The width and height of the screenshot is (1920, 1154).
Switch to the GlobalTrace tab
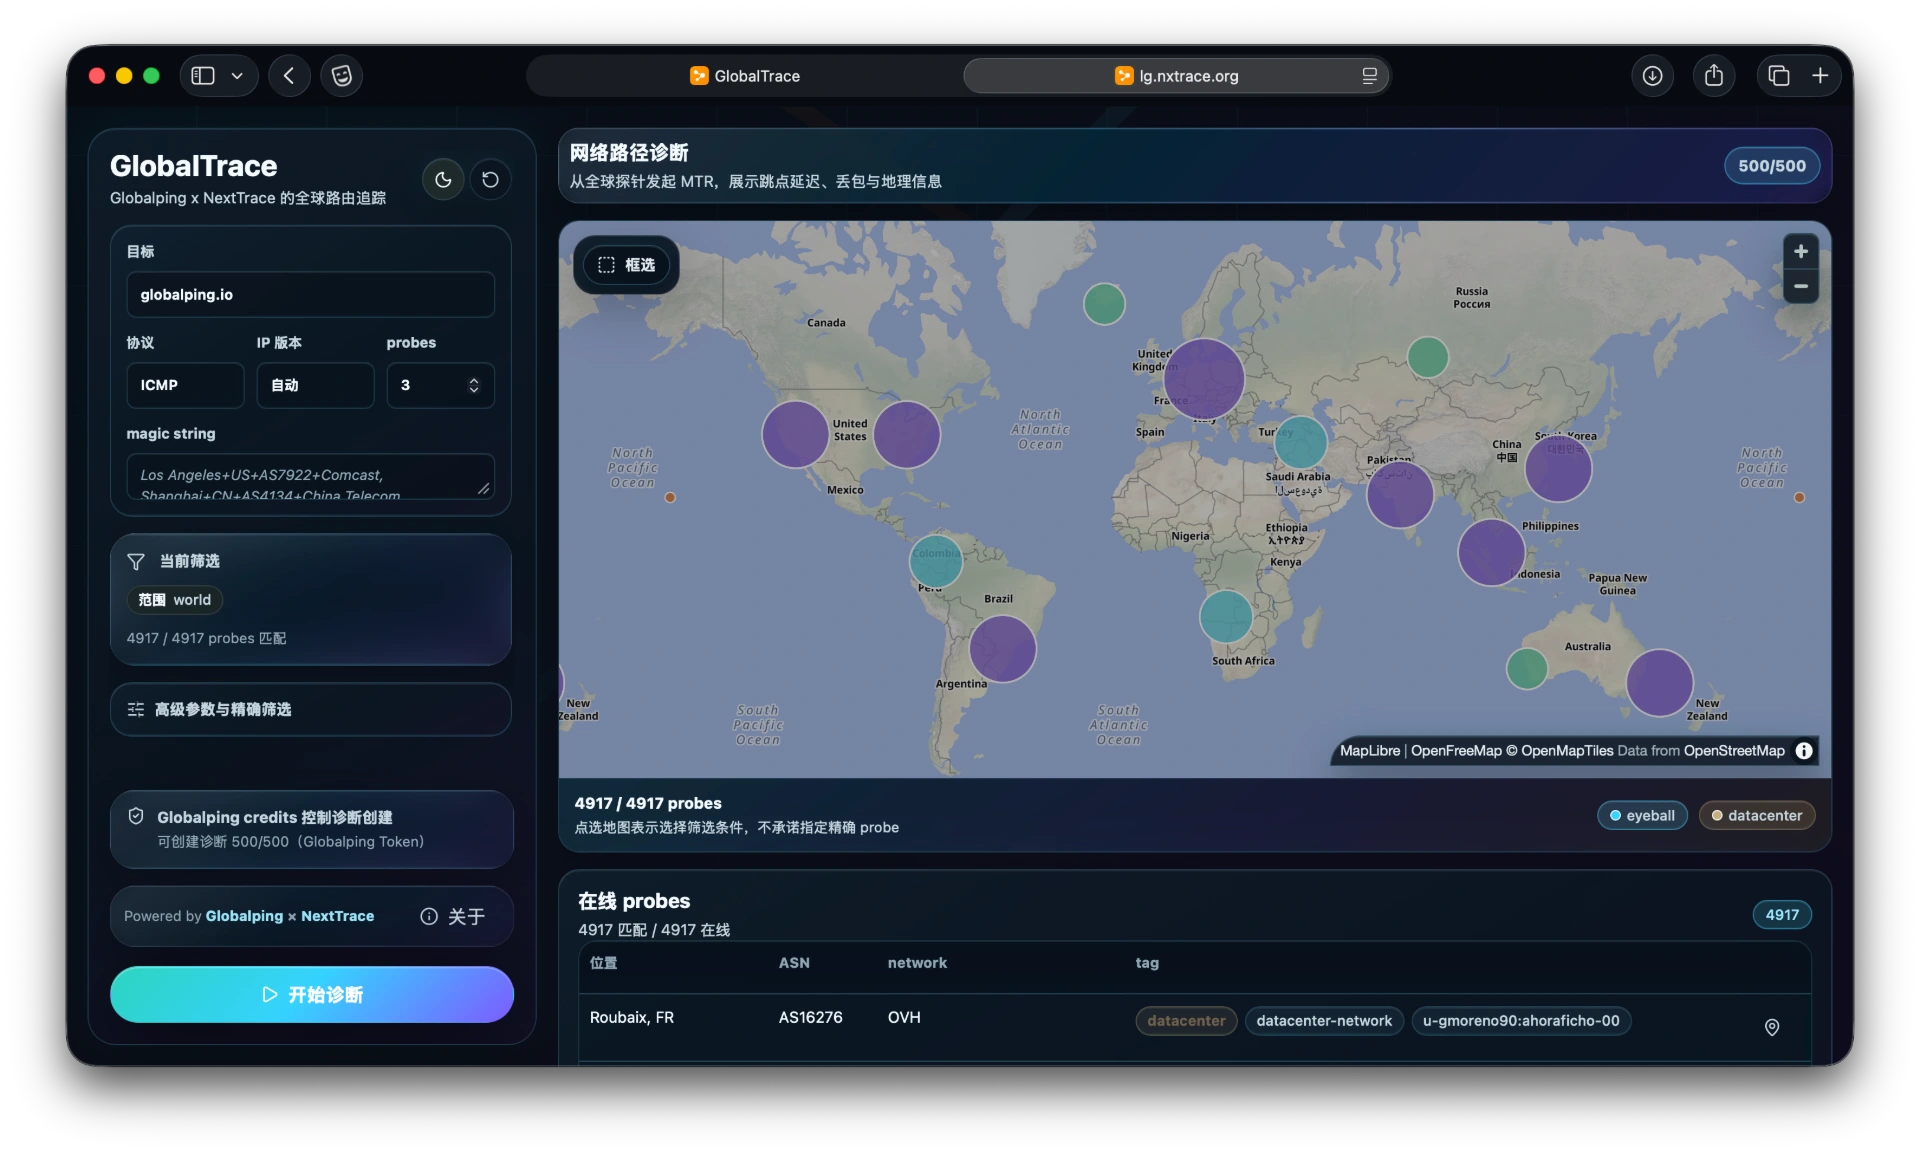point(745,76)
